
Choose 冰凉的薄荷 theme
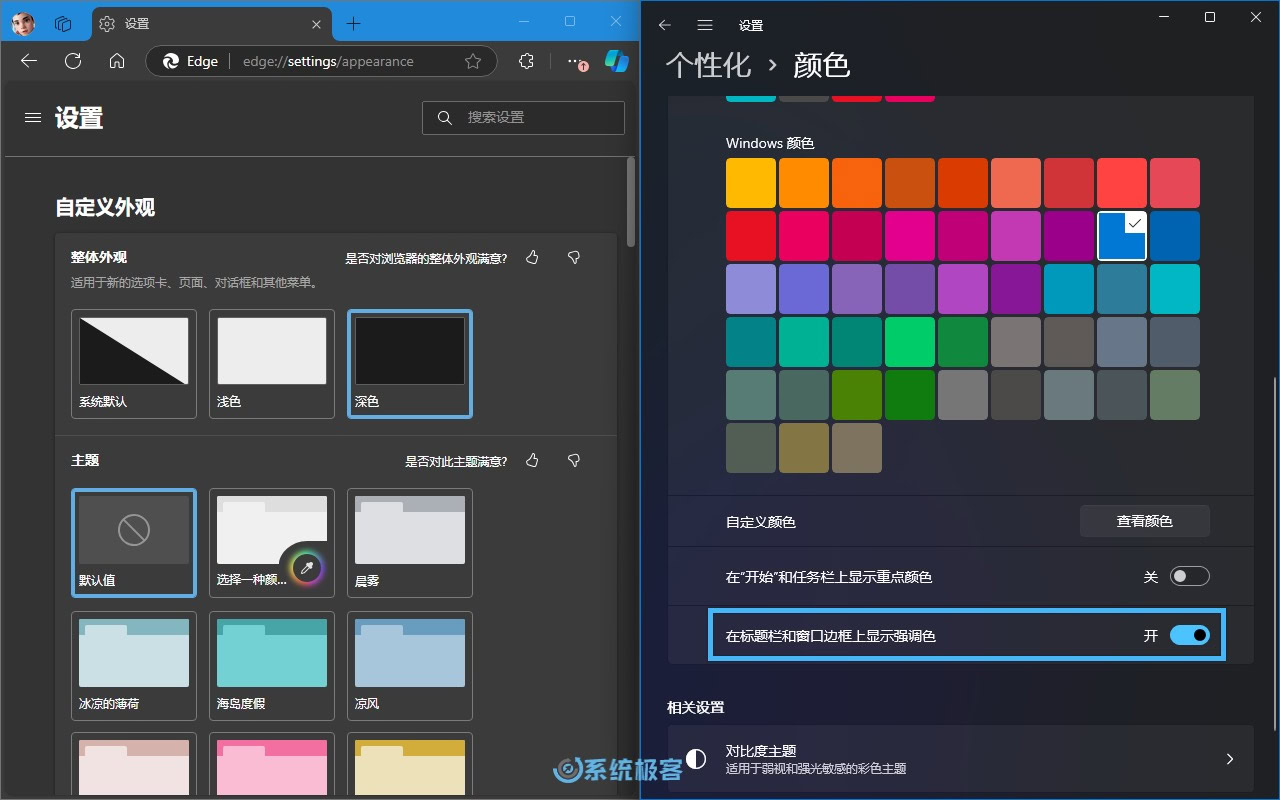(x=134, y=665)
